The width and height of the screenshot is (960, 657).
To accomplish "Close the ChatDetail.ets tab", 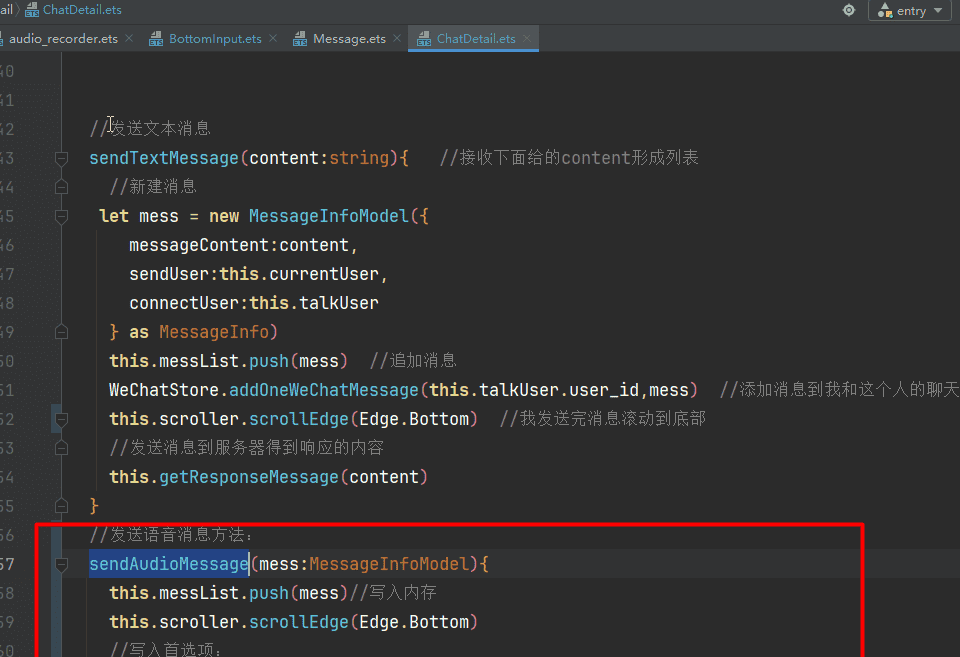I will pos(527,39).
